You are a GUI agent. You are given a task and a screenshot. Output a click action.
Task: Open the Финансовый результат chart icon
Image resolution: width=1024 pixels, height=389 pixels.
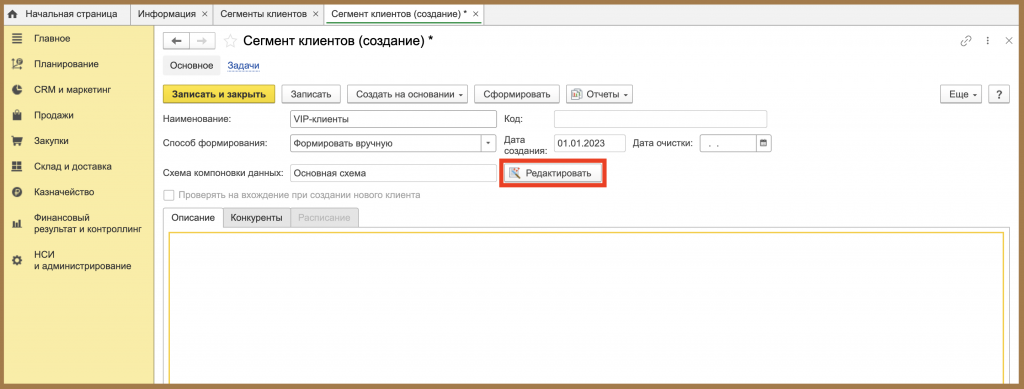(17, 224)
